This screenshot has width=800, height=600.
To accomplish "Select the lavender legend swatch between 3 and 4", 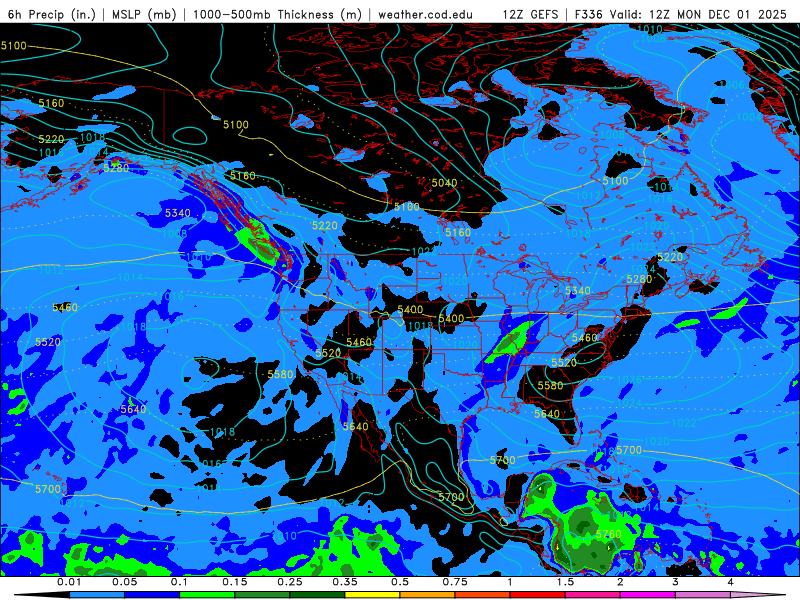I will pyautogui.click(x=703, y=595).
